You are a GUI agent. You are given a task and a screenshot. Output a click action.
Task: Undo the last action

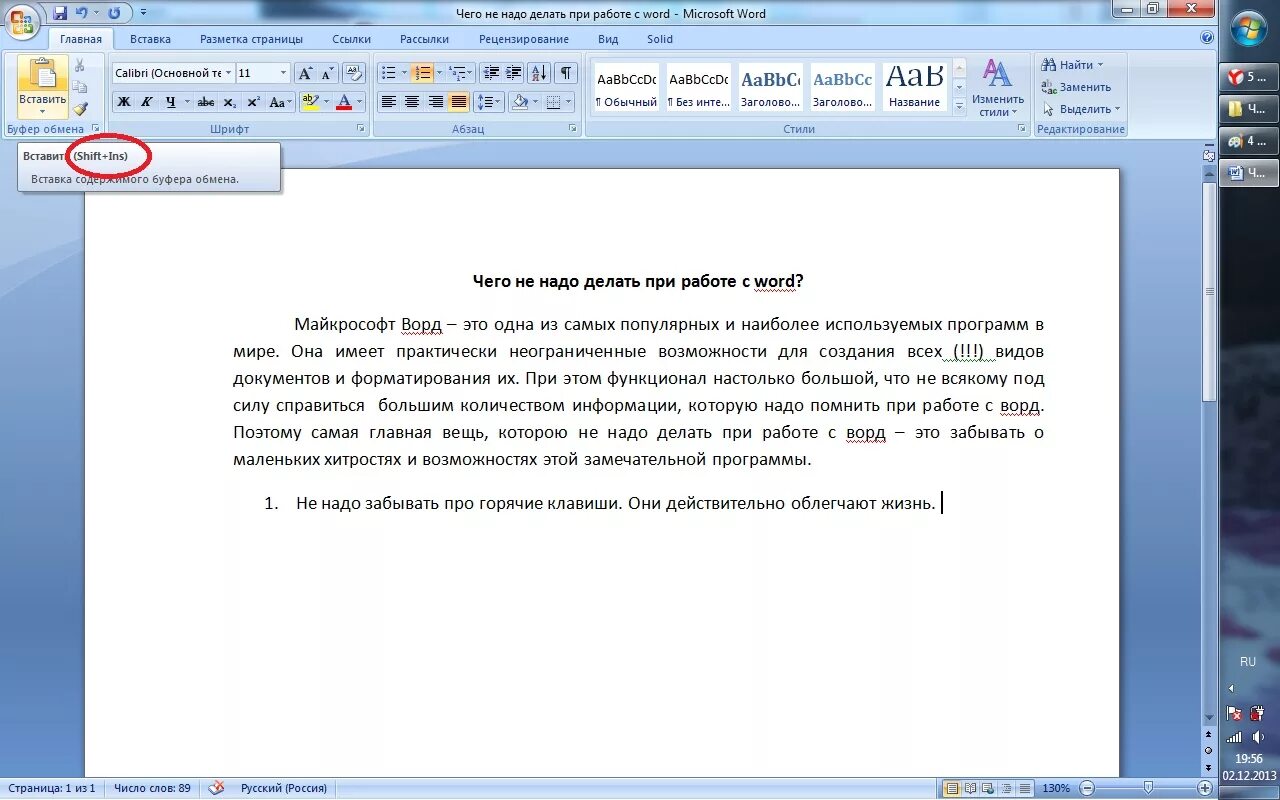82,13
